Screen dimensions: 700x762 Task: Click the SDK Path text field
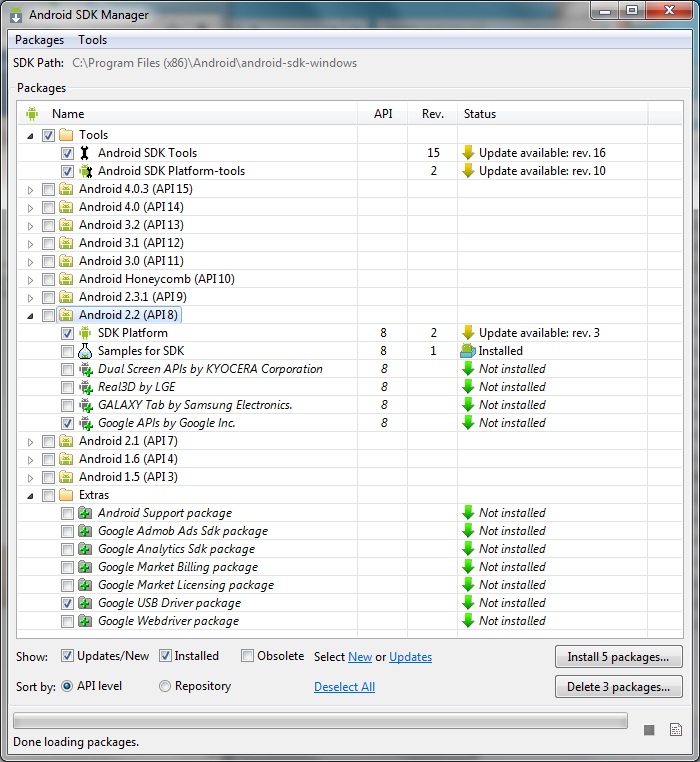pyautogui.click(x=214, y=63)
